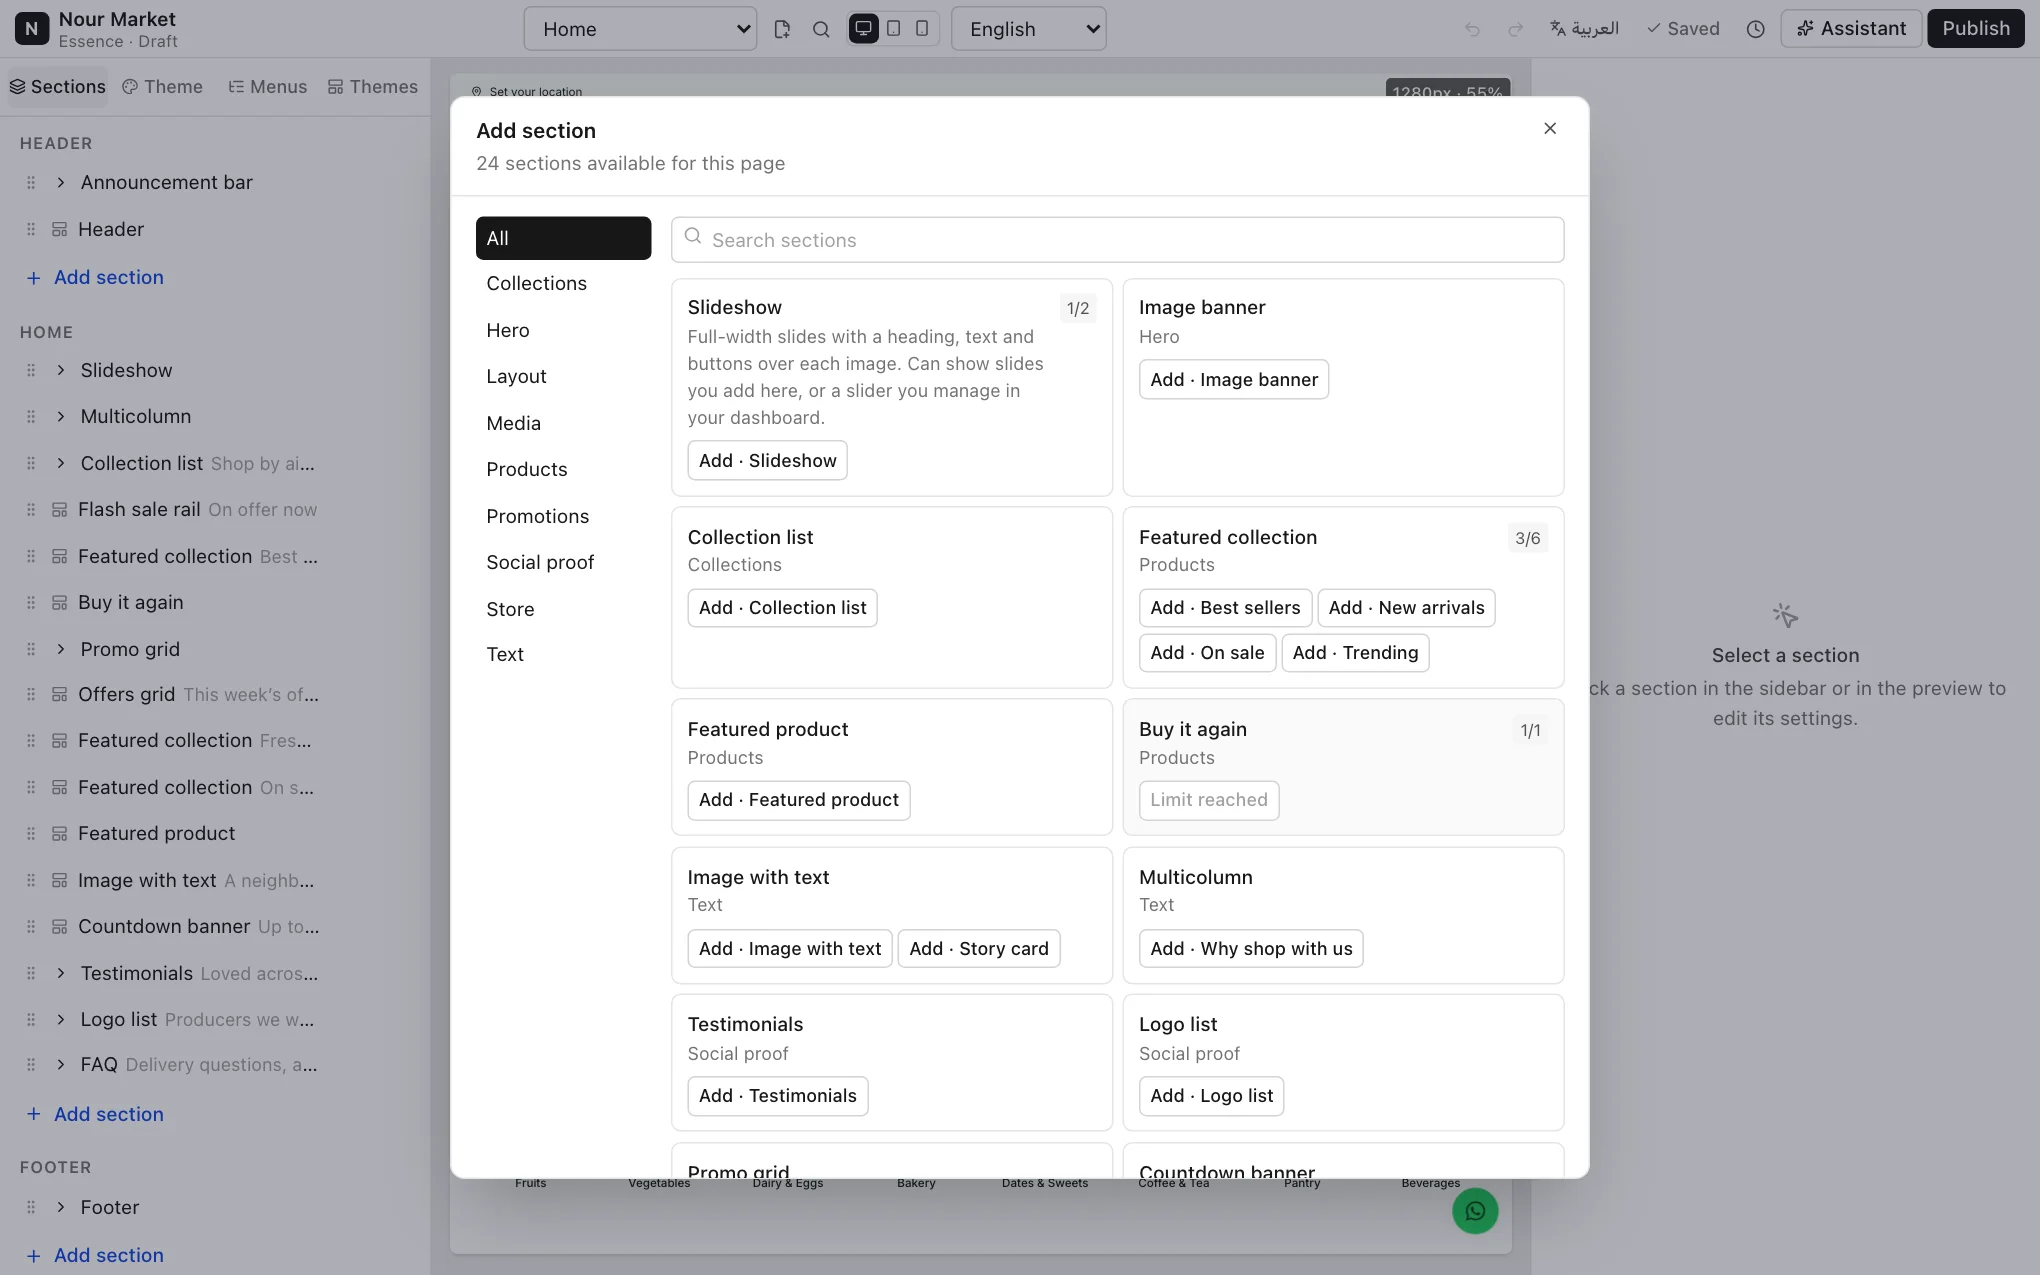Click the Search sections input field
This screenshot has width=2040, height=1275.
coord(1117,240)
